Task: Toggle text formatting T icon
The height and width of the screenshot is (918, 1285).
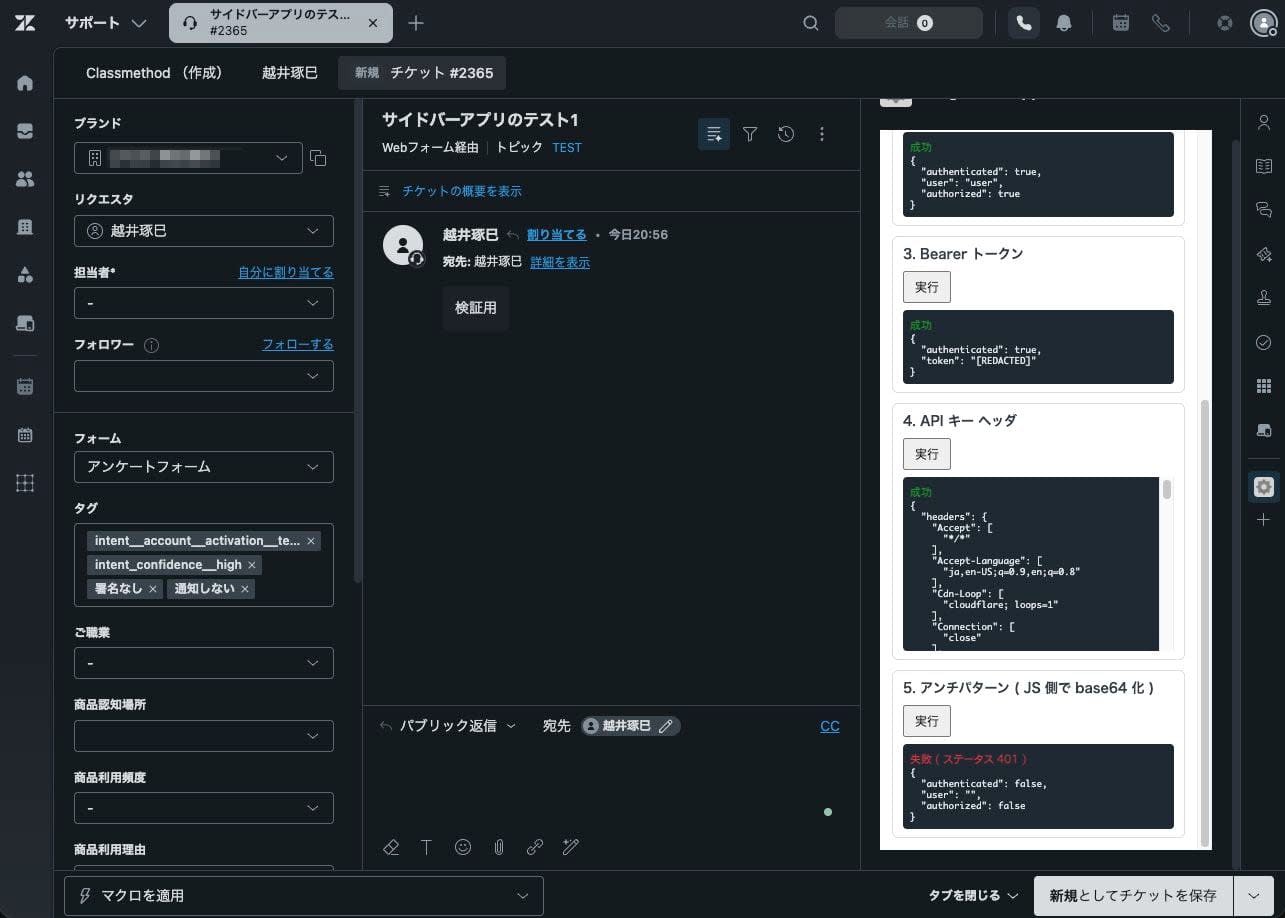Action: click(x=426, y=847)
